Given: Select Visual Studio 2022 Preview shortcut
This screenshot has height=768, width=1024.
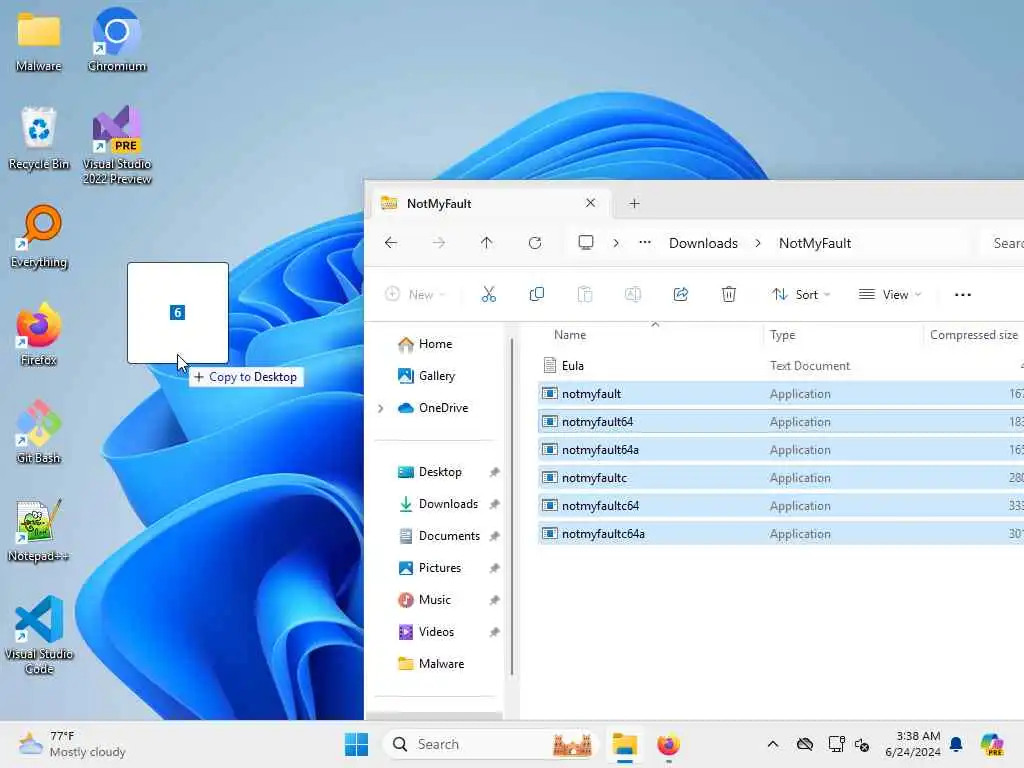Looking at the screenshot, I should 117,145.
